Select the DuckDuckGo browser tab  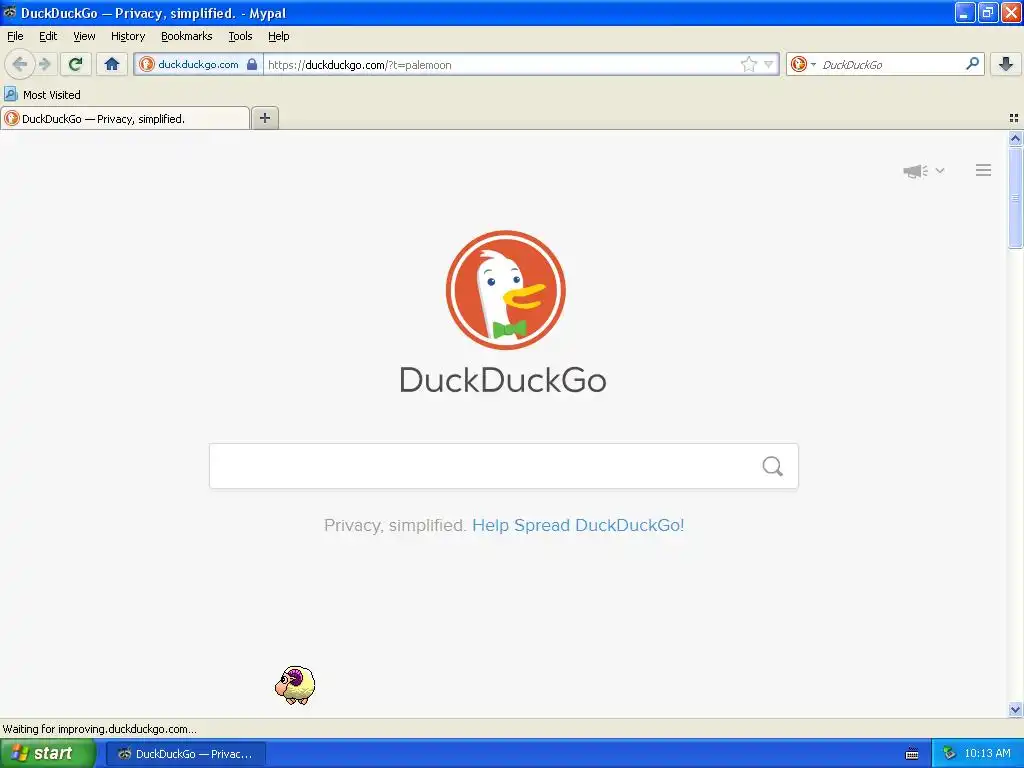[125, 118]
